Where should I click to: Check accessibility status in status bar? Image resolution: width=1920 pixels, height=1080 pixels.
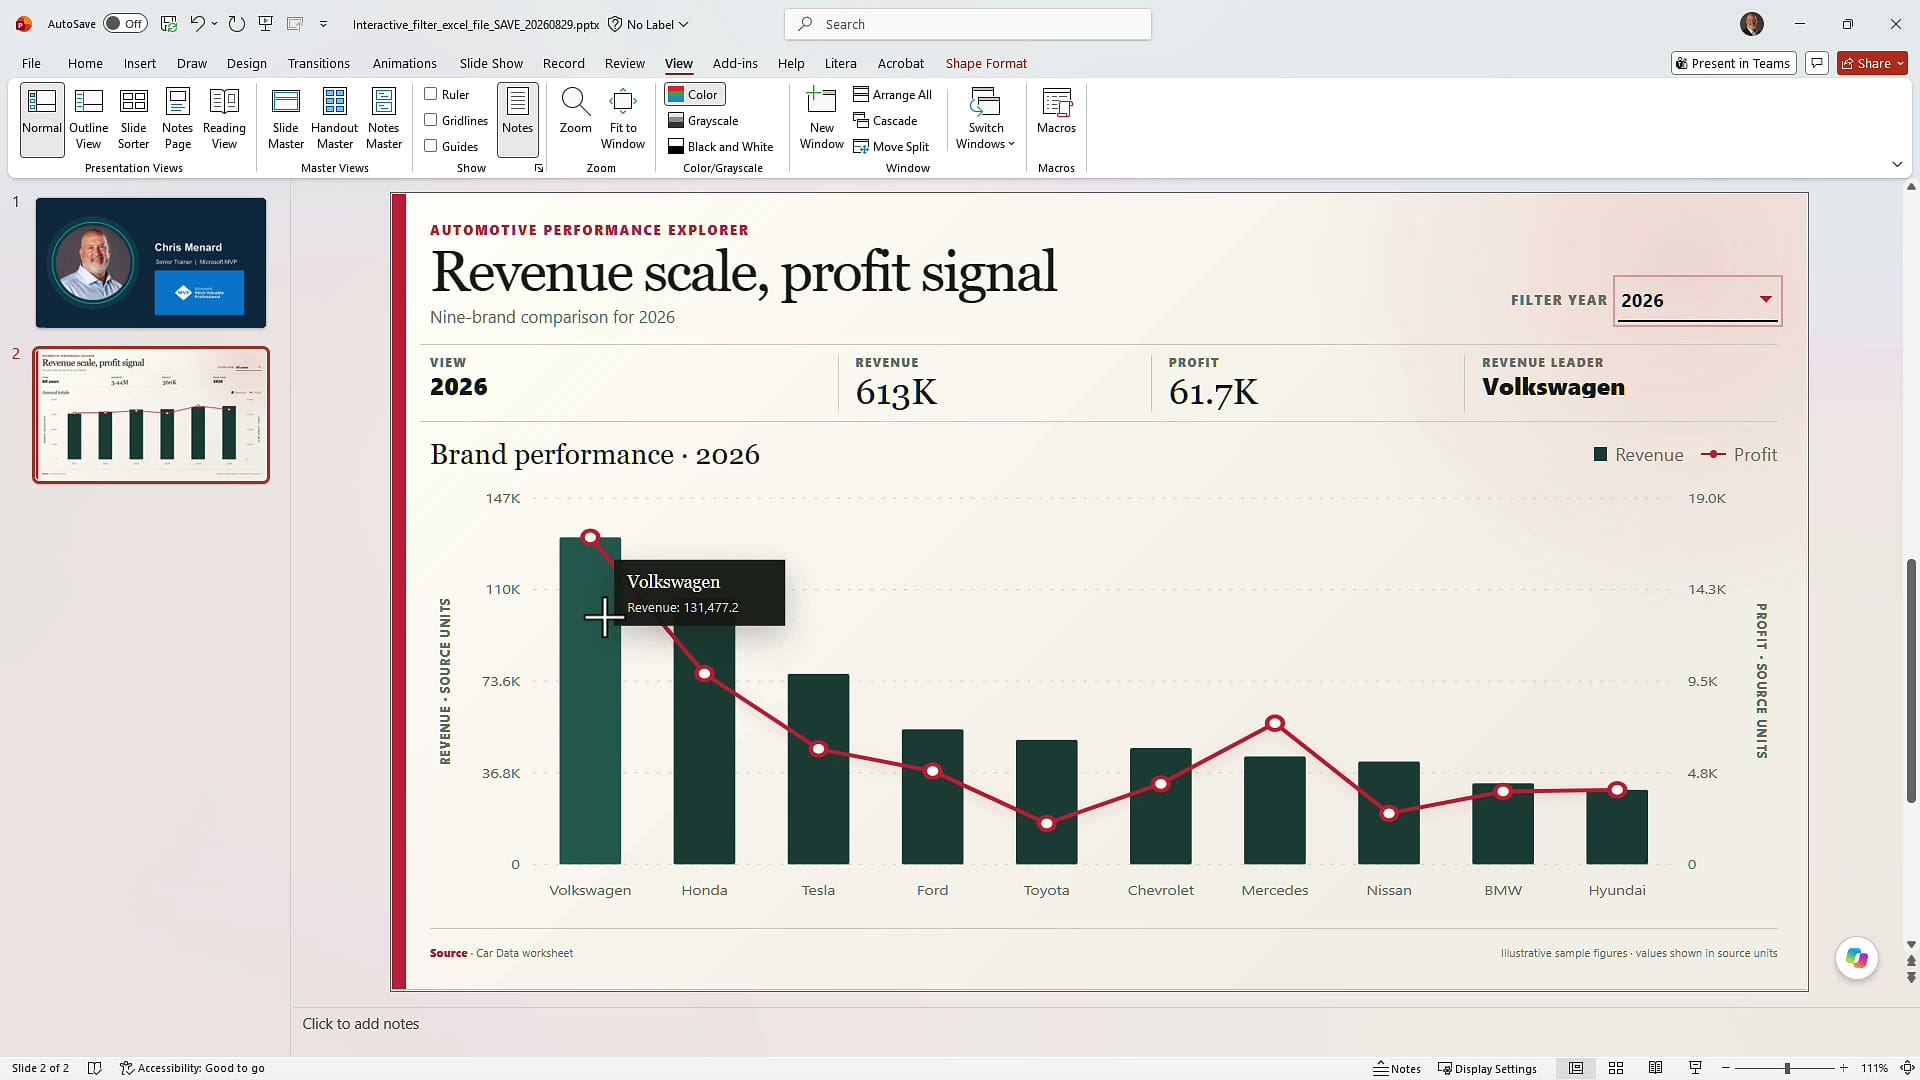coord(192,1068)
